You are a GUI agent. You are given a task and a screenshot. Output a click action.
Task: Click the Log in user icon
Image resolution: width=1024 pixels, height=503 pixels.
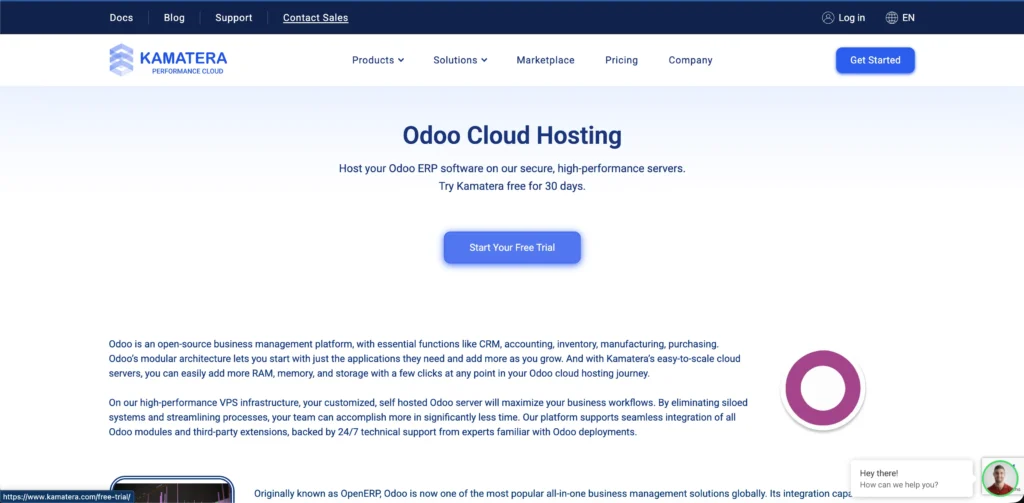click(x=827, y=18)
